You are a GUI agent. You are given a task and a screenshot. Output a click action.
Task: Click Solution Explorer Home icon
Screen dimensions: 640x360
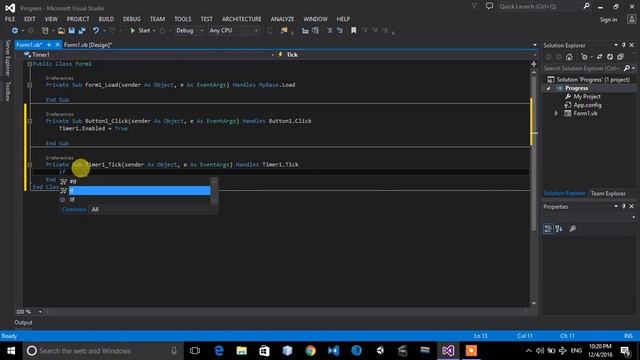(x=569, y=57)
